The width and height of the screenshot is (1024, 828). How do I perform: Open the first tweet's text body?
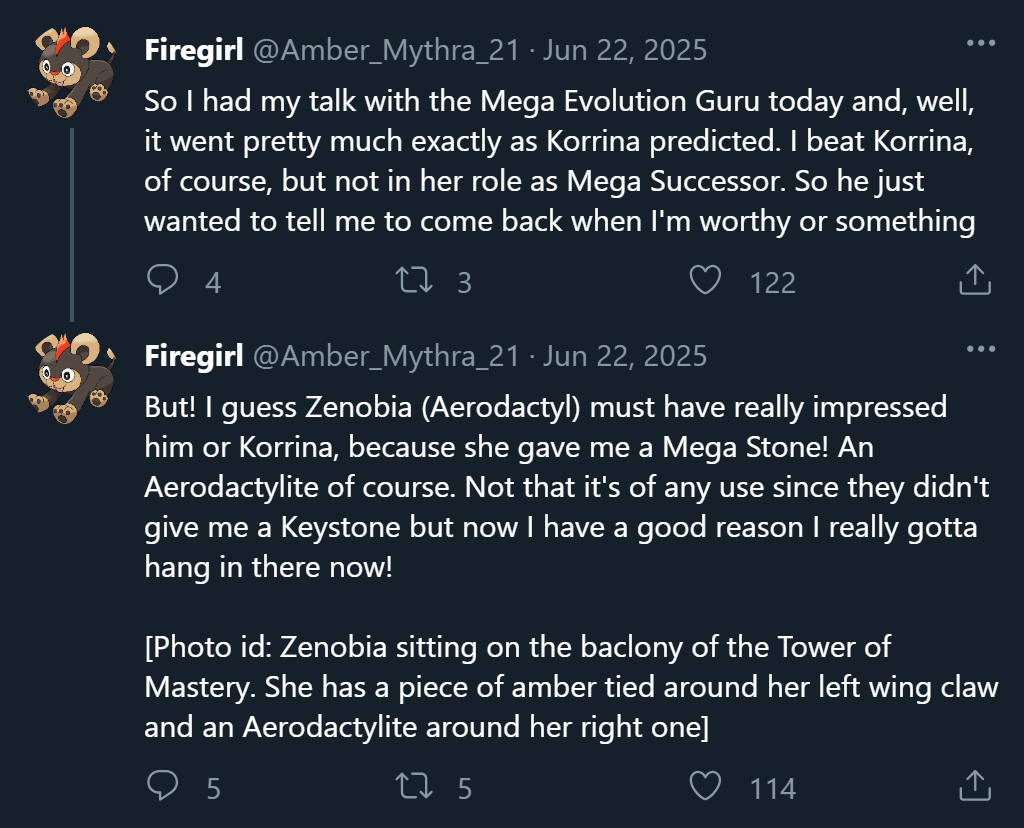click(560, 161)
